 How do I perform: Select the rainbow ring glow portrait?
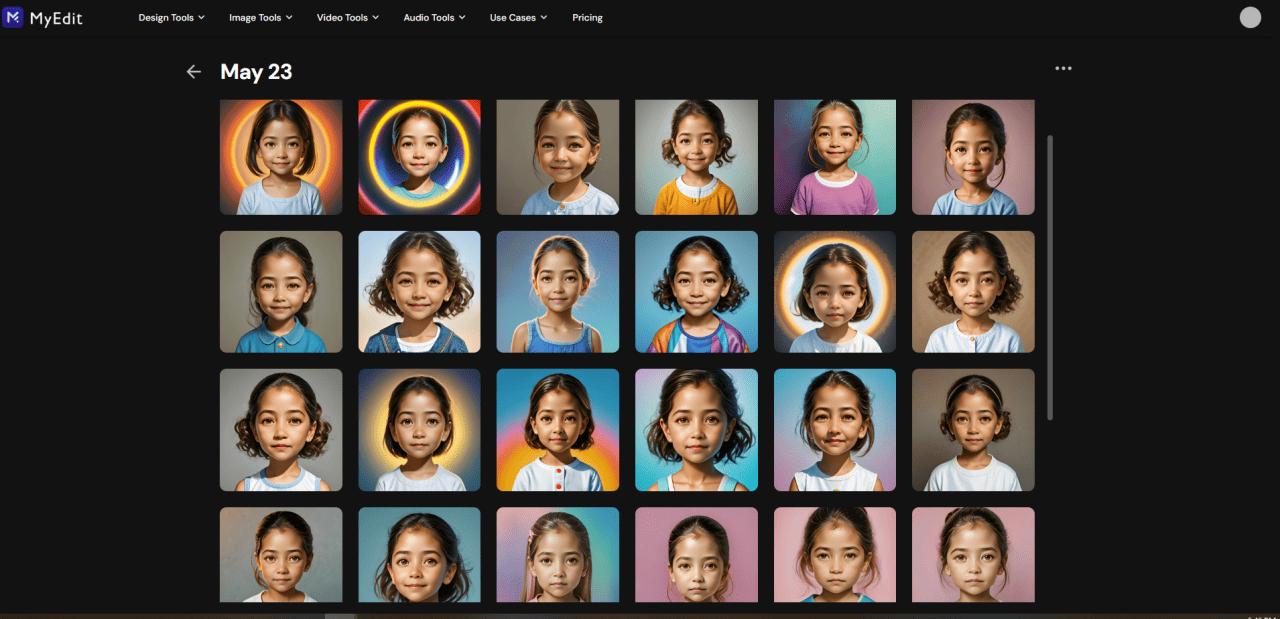(419, 156)
